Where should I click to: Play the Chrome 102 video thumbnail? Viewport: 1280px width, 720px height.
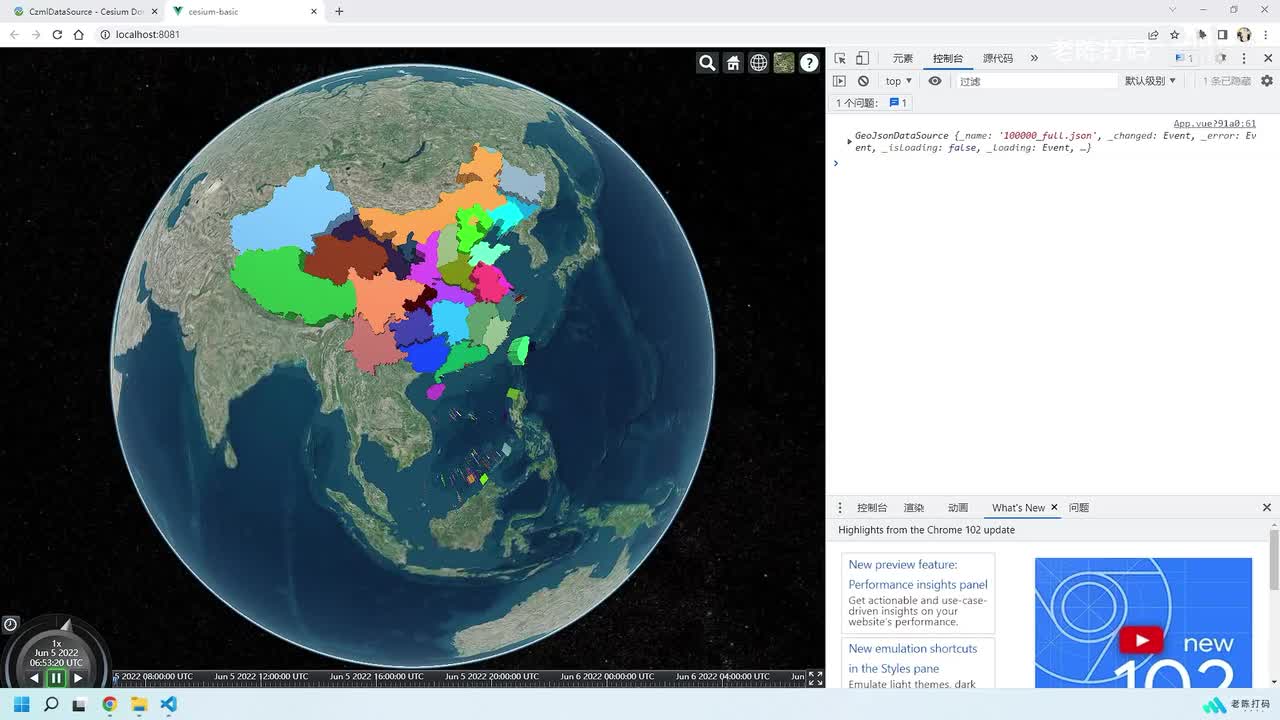[1142, 640]
